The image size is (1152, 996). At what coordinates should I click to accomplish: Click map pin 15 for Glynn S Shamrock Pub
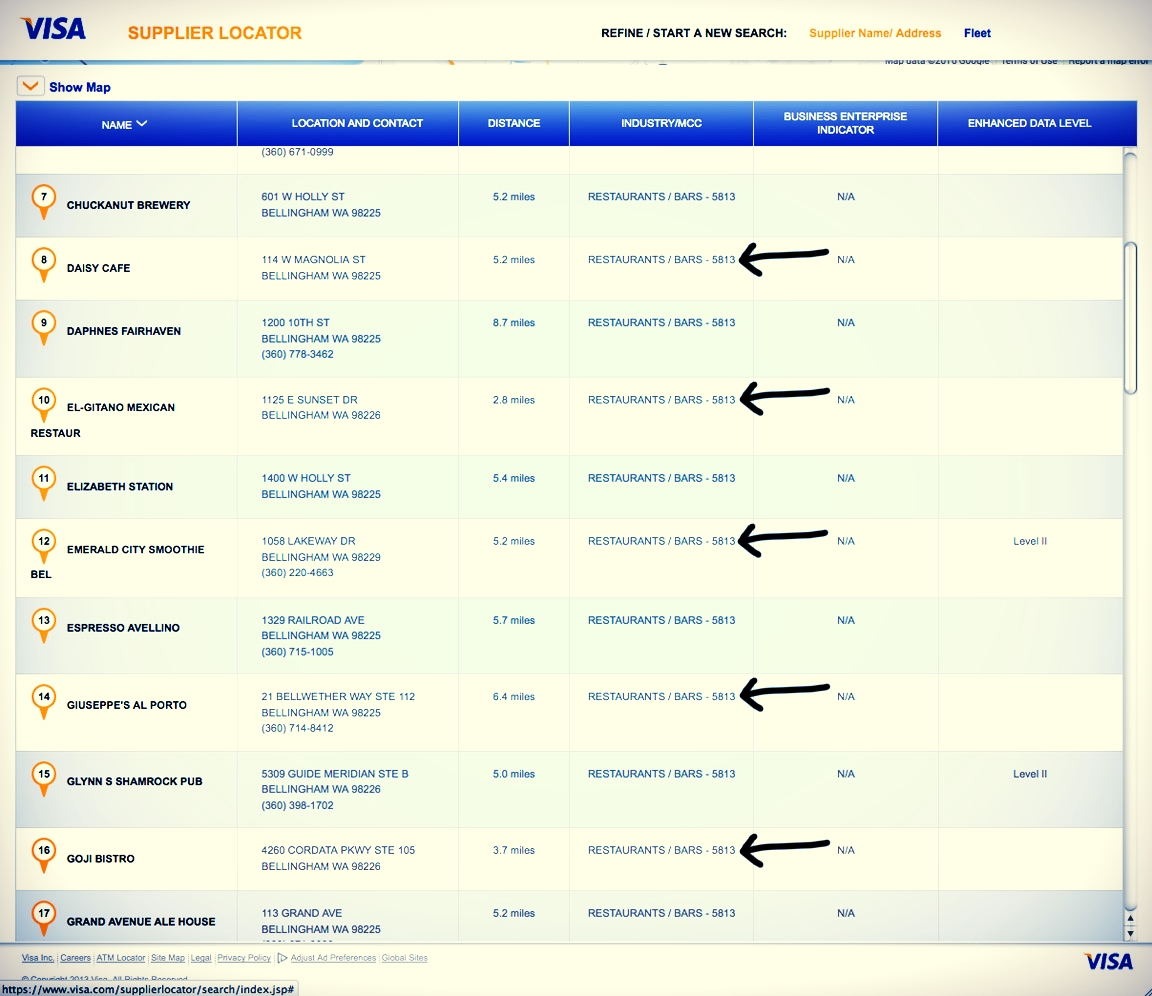(44, 779)
